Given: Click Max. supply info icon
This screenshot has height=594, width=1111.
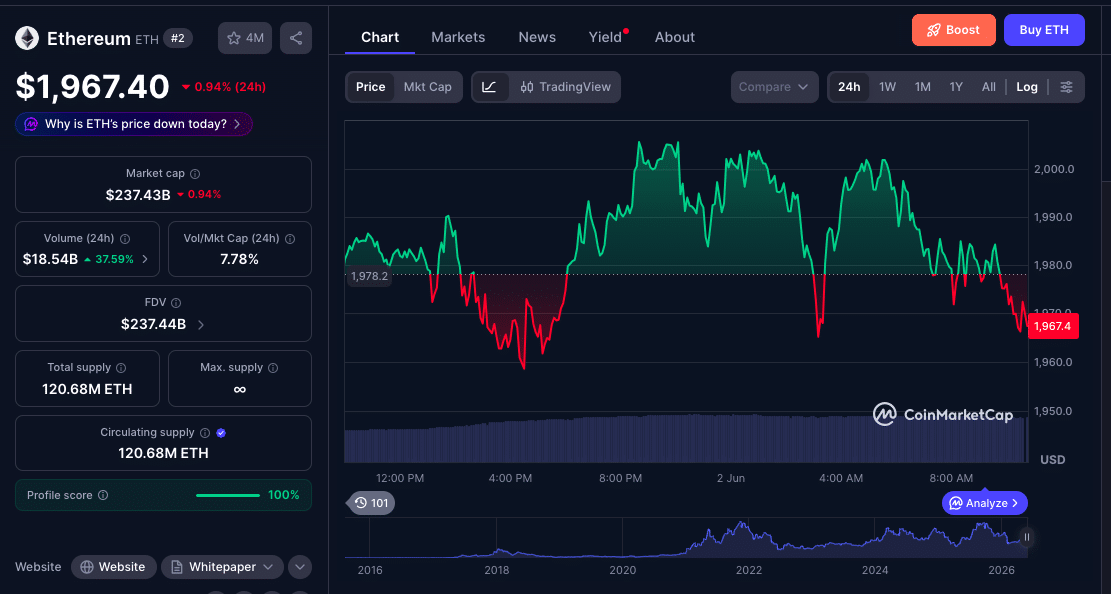Looking at the screenshot, I should tap(273, 368).
